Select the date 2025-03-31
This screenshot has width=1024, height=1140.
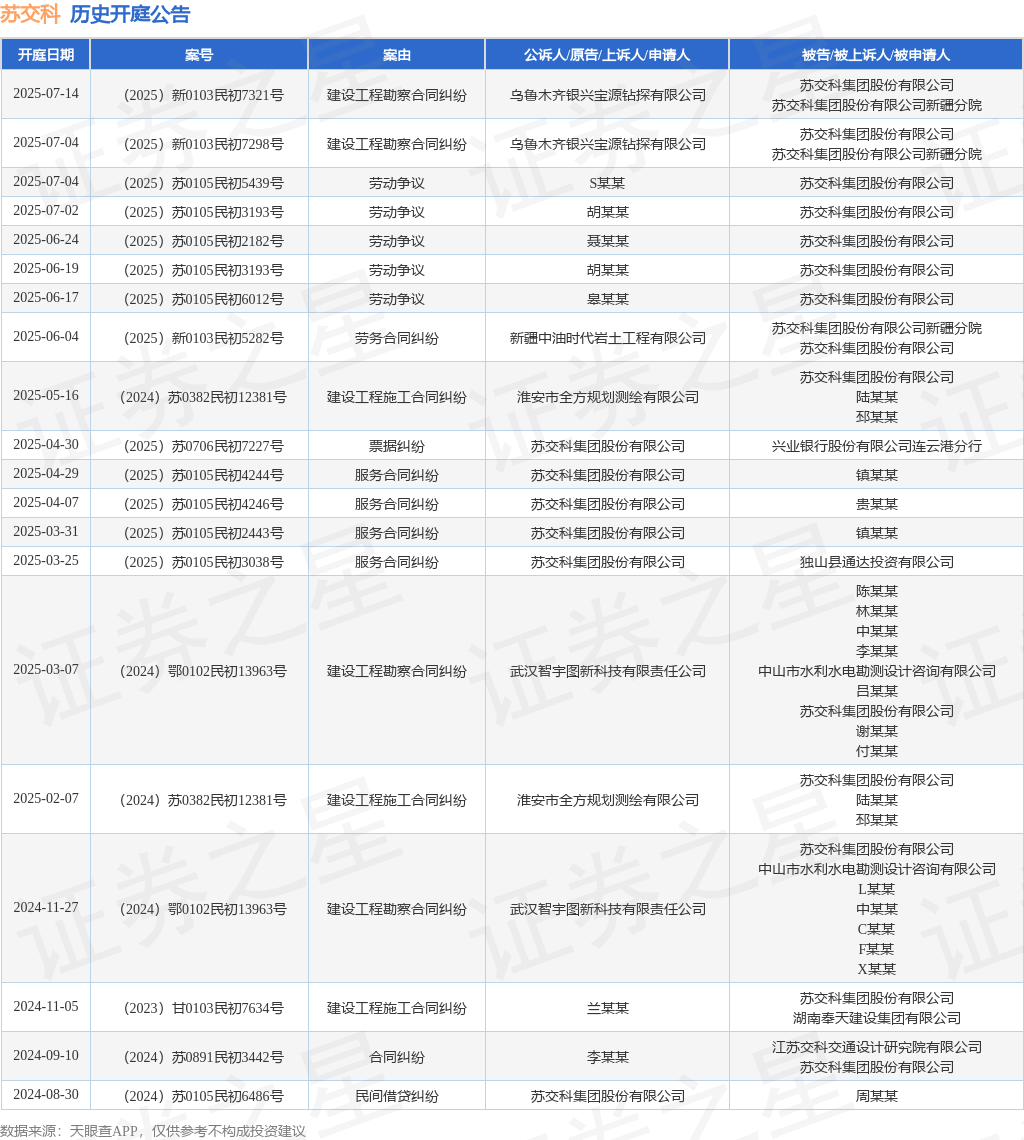point(46,531)
